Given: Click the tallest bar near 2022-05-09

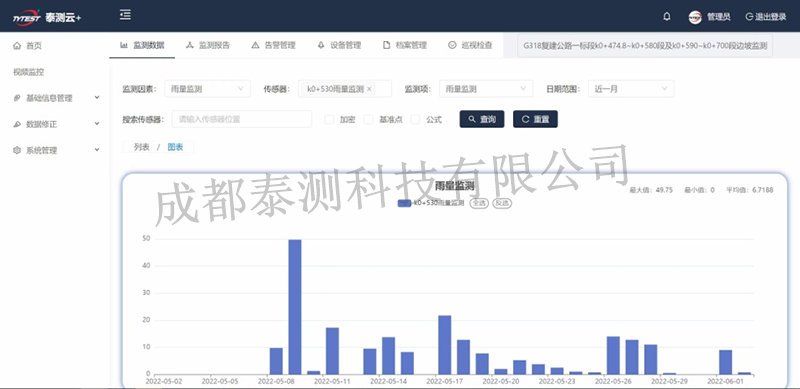Looking at the screenshot, I should tap(295, 307).
